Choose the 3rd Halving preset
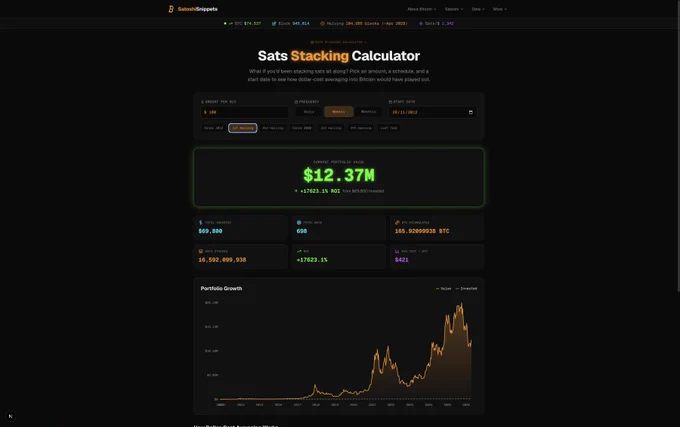Image resolution: width=680 pixels, height=427 pixels. (331, 128)
